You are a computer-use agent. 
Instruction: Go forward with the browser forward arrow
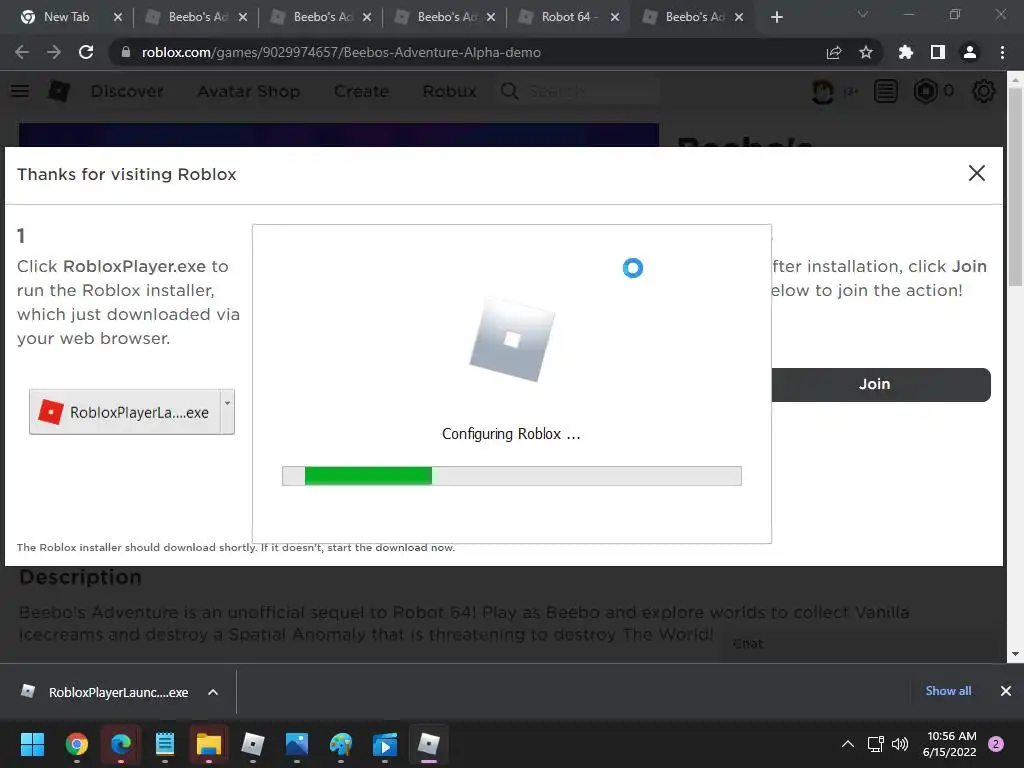click(54, 52)
